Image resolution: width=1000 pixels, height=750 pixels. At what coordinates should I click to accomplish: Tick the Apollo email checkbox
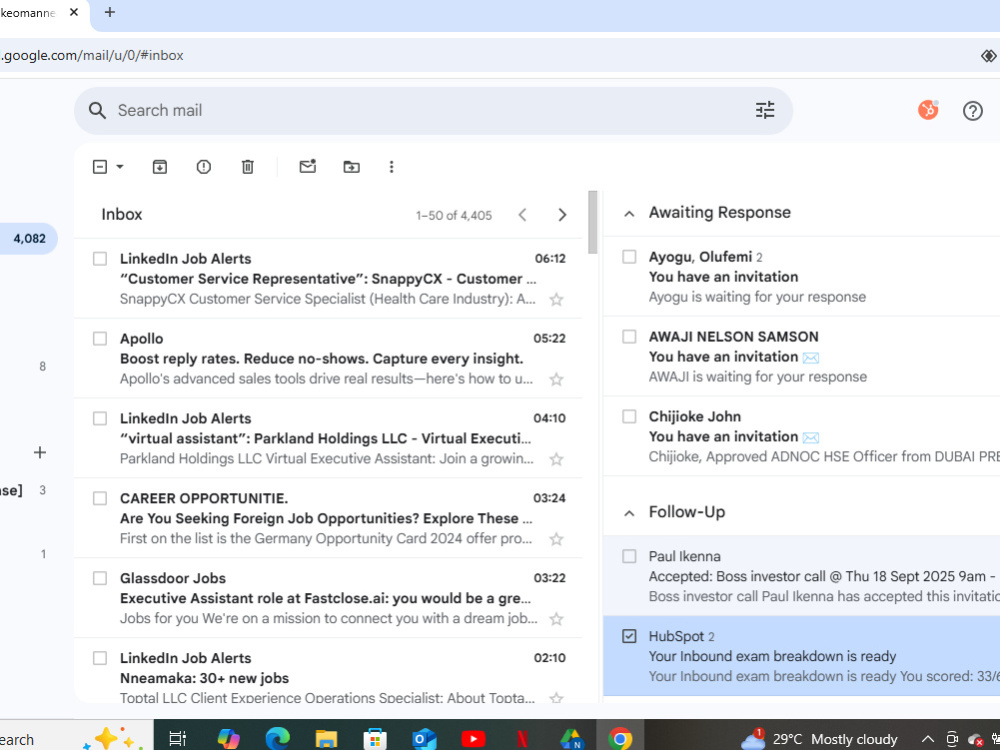[x=100, y=338]
